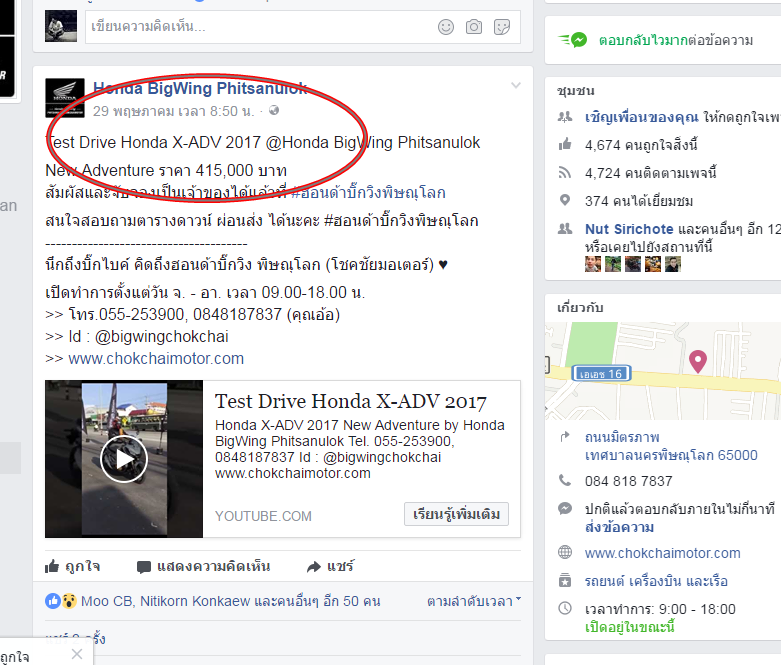The width and height of the screenshot is (781, 665).
Task: Close the ถูกใจ popup at bottom left
Action: (x=77, y=654)
